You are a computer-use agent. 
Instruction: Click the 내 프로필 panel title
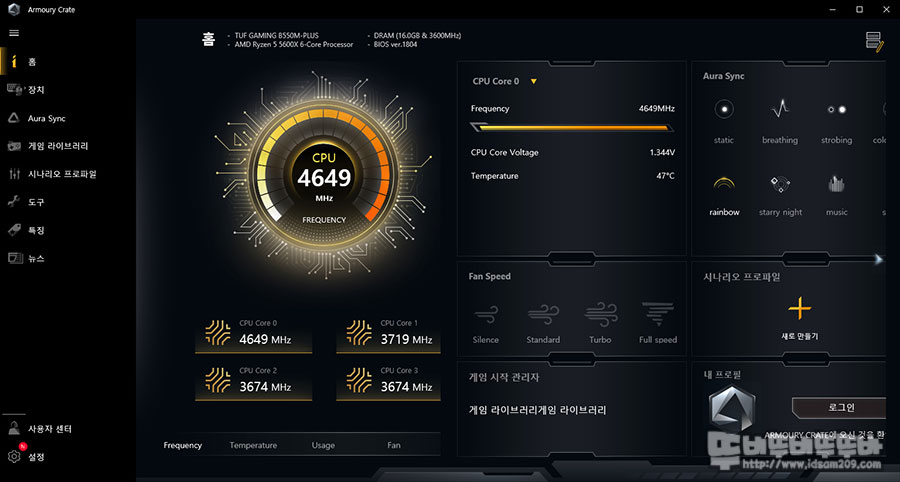coord(722,375)
